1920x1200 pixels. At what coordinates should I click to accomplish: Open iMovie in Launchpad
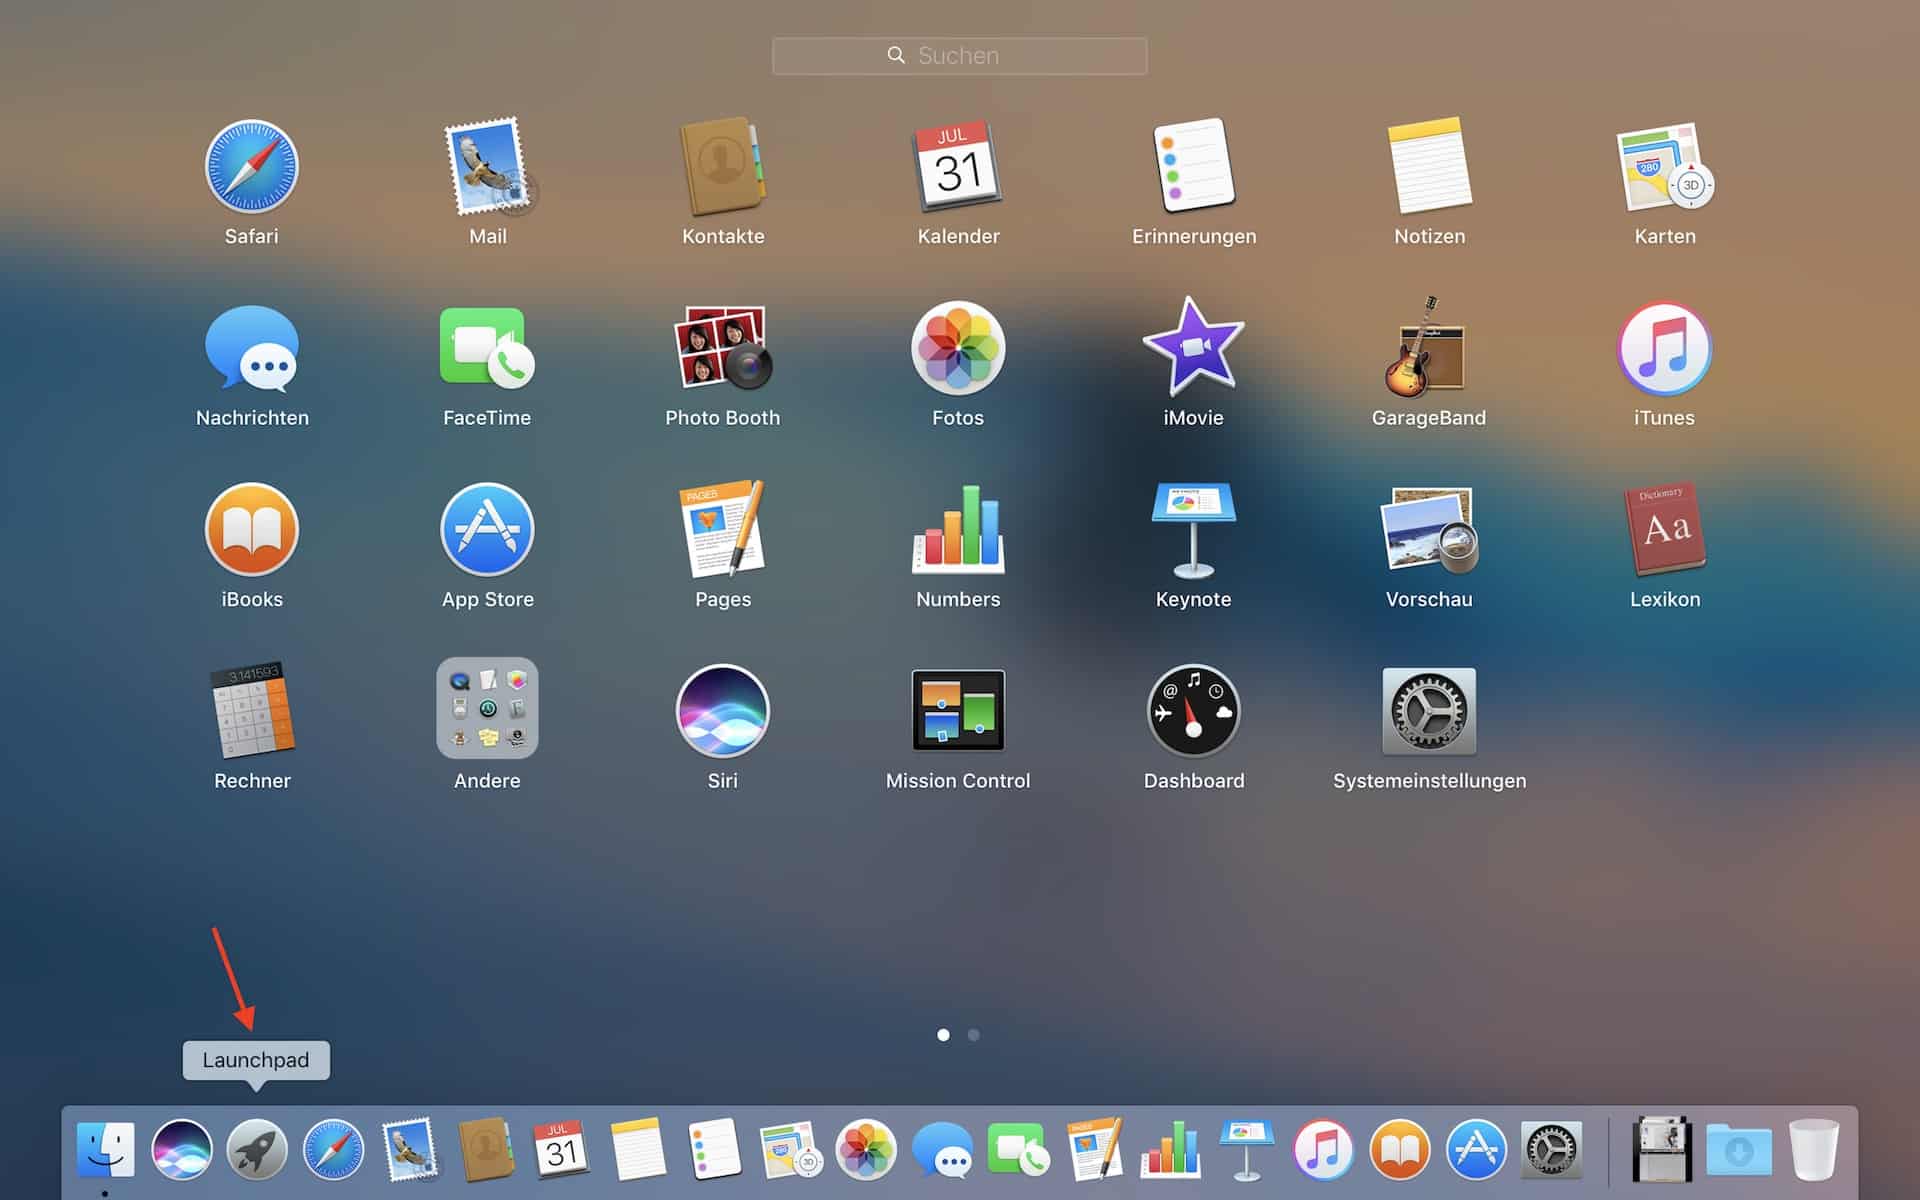coord(1194,346)
